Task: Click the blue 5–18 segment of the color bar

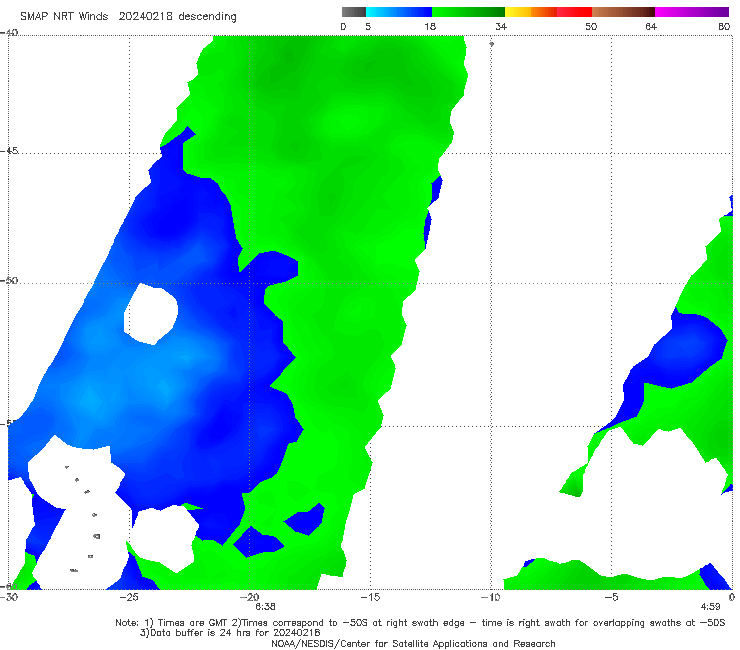Action: pos(399,12)
